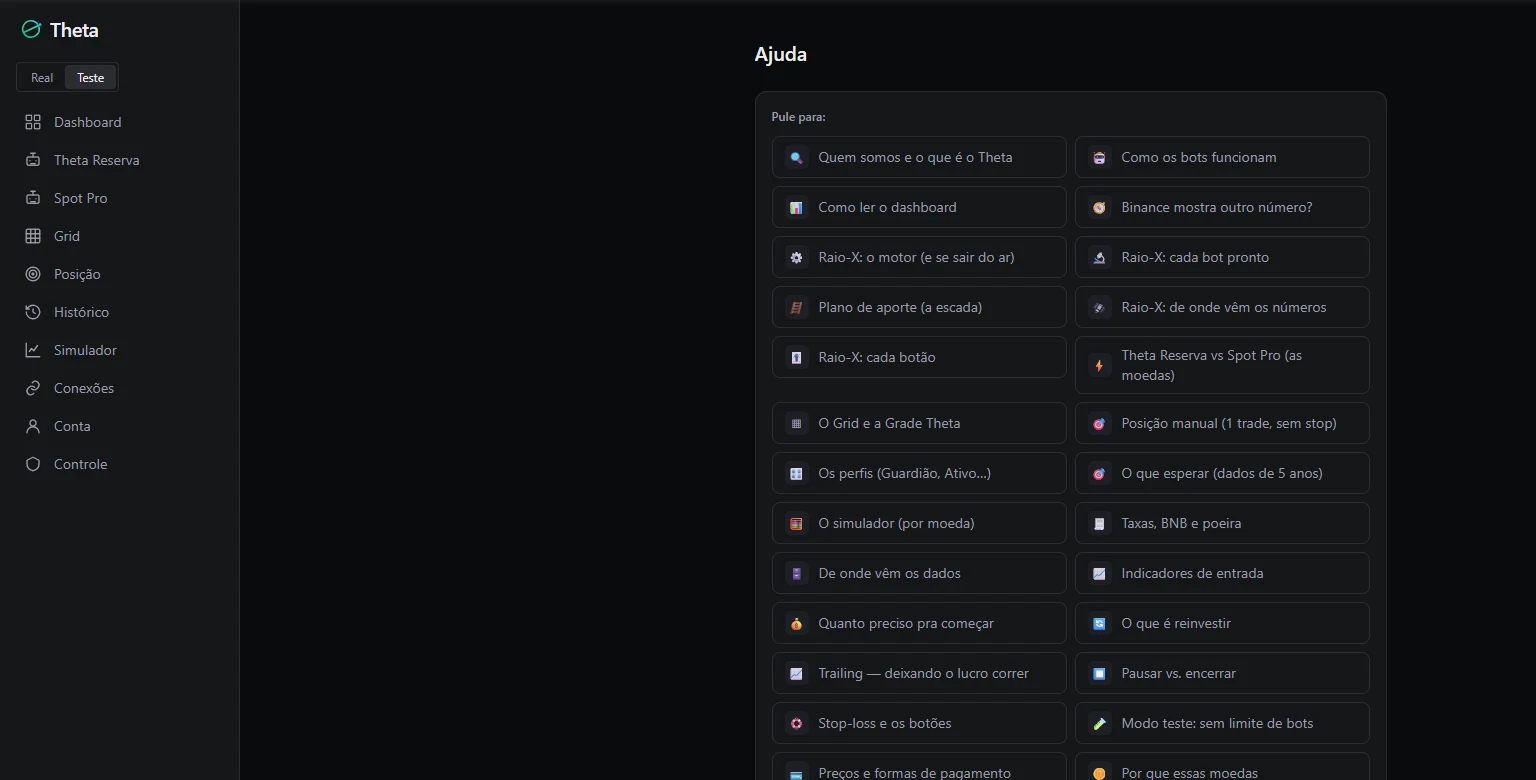
Task: Open Pausar vs. encerrar topic
Action: 1222,673
